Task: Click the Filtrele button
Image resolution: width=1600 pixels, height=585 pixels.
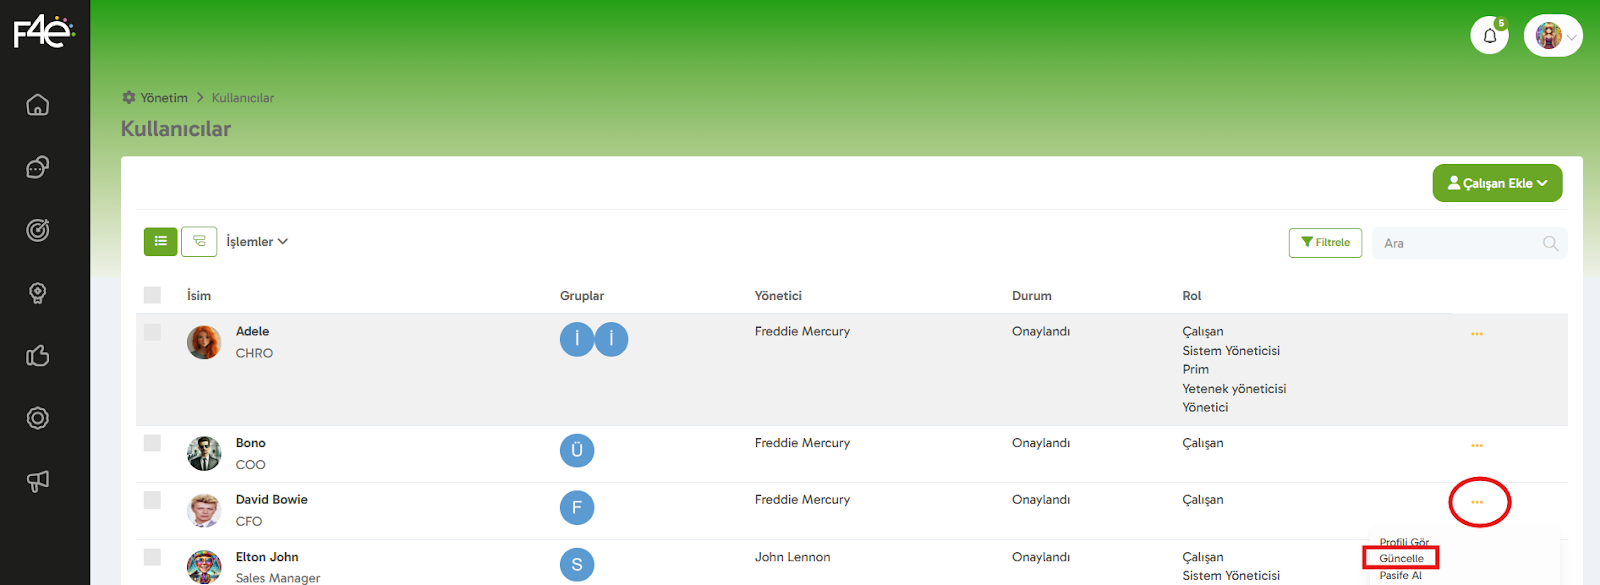Action: pyautogui.click(x=1325, y=243)
